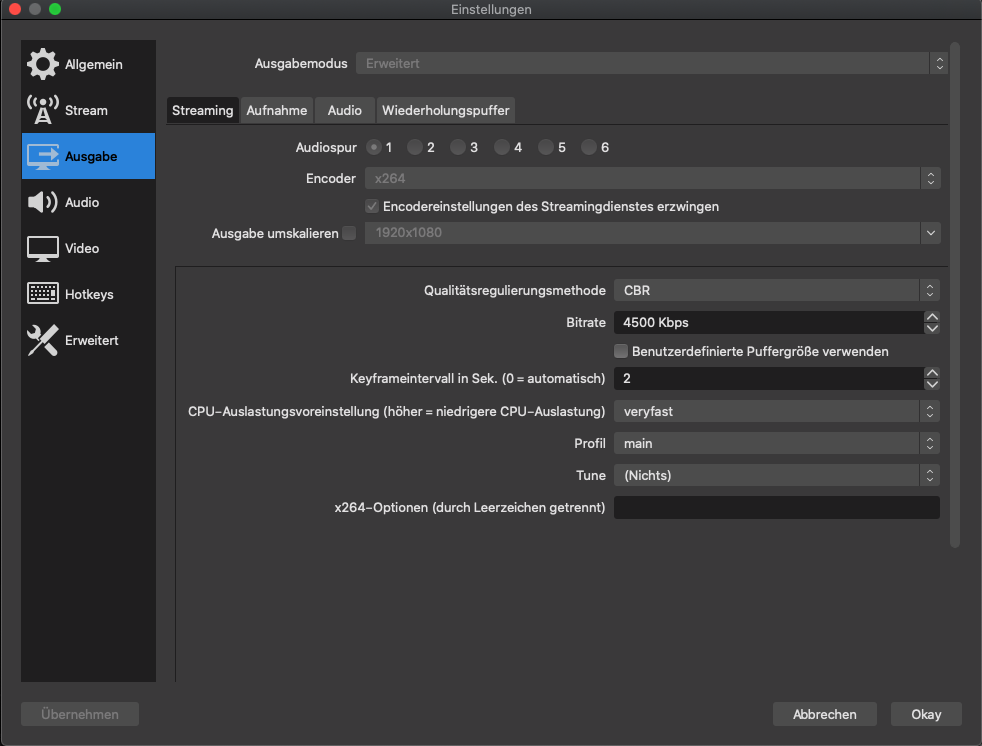Click the Okay button
Viewport: 982px width, 746px height.
tap(926, 714)
